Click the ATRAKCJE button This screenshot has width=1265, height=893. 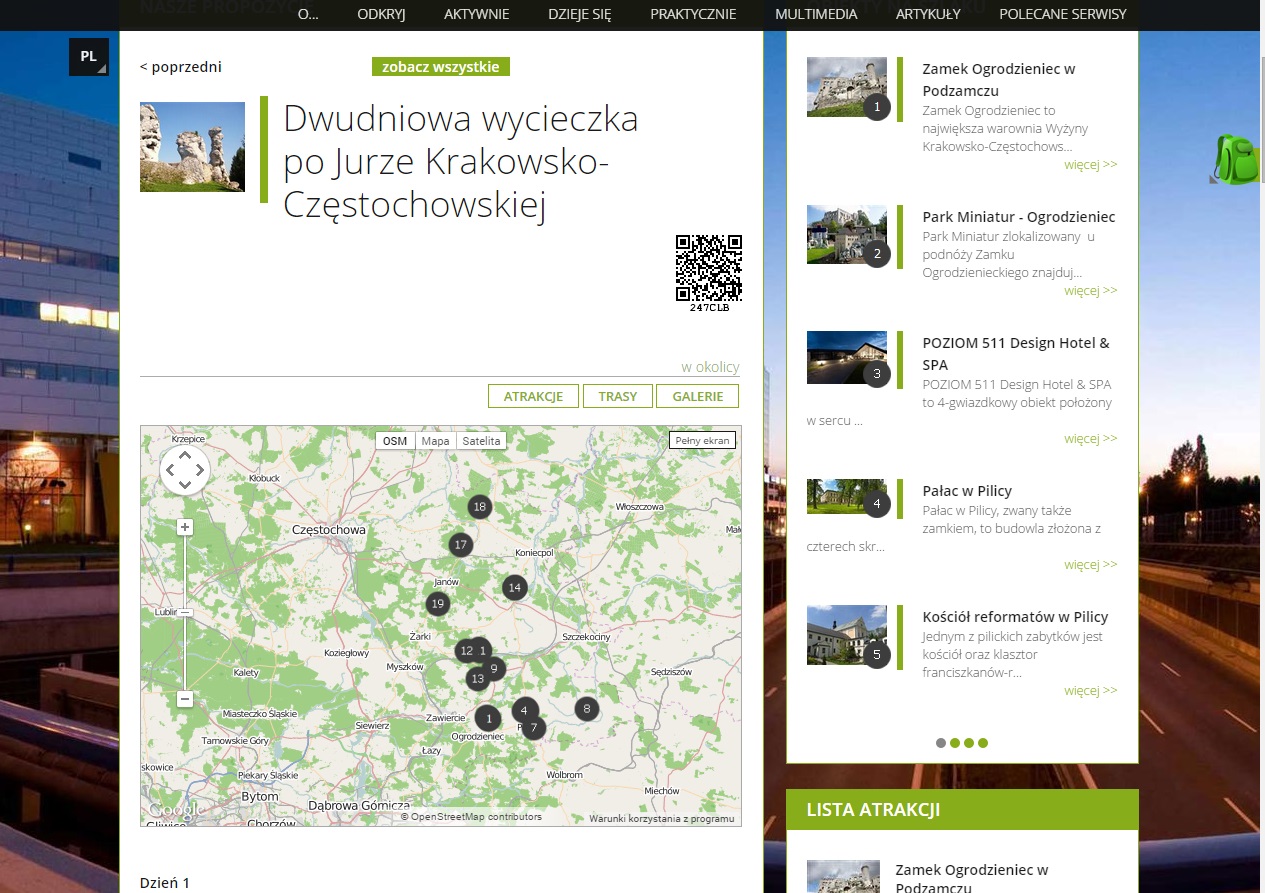[533, 396]
